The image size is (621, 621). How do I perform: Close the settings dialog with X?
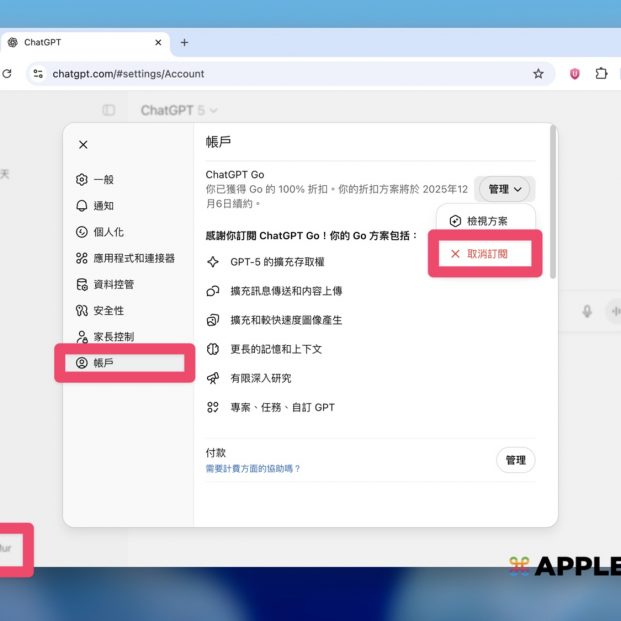tap(83, 145)
